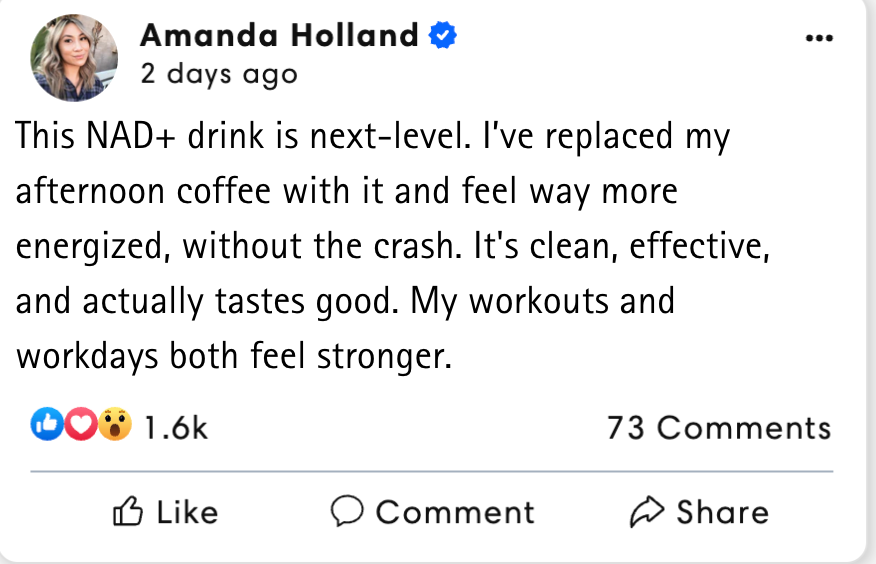The height and width of the screenshot is (564, 876).
Task: Open the three-dot post options menu
Action: pyautogui.click(x=818, y=38)
